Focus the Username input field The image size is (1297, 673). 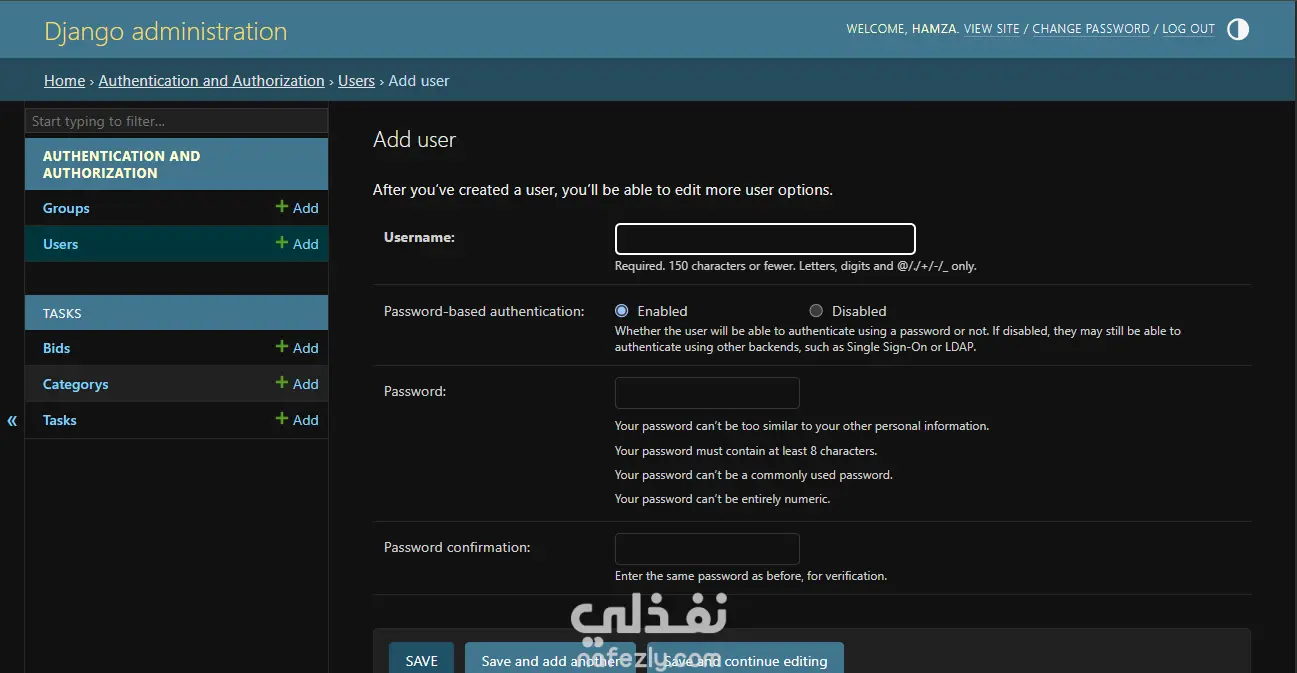coord(765,239)
